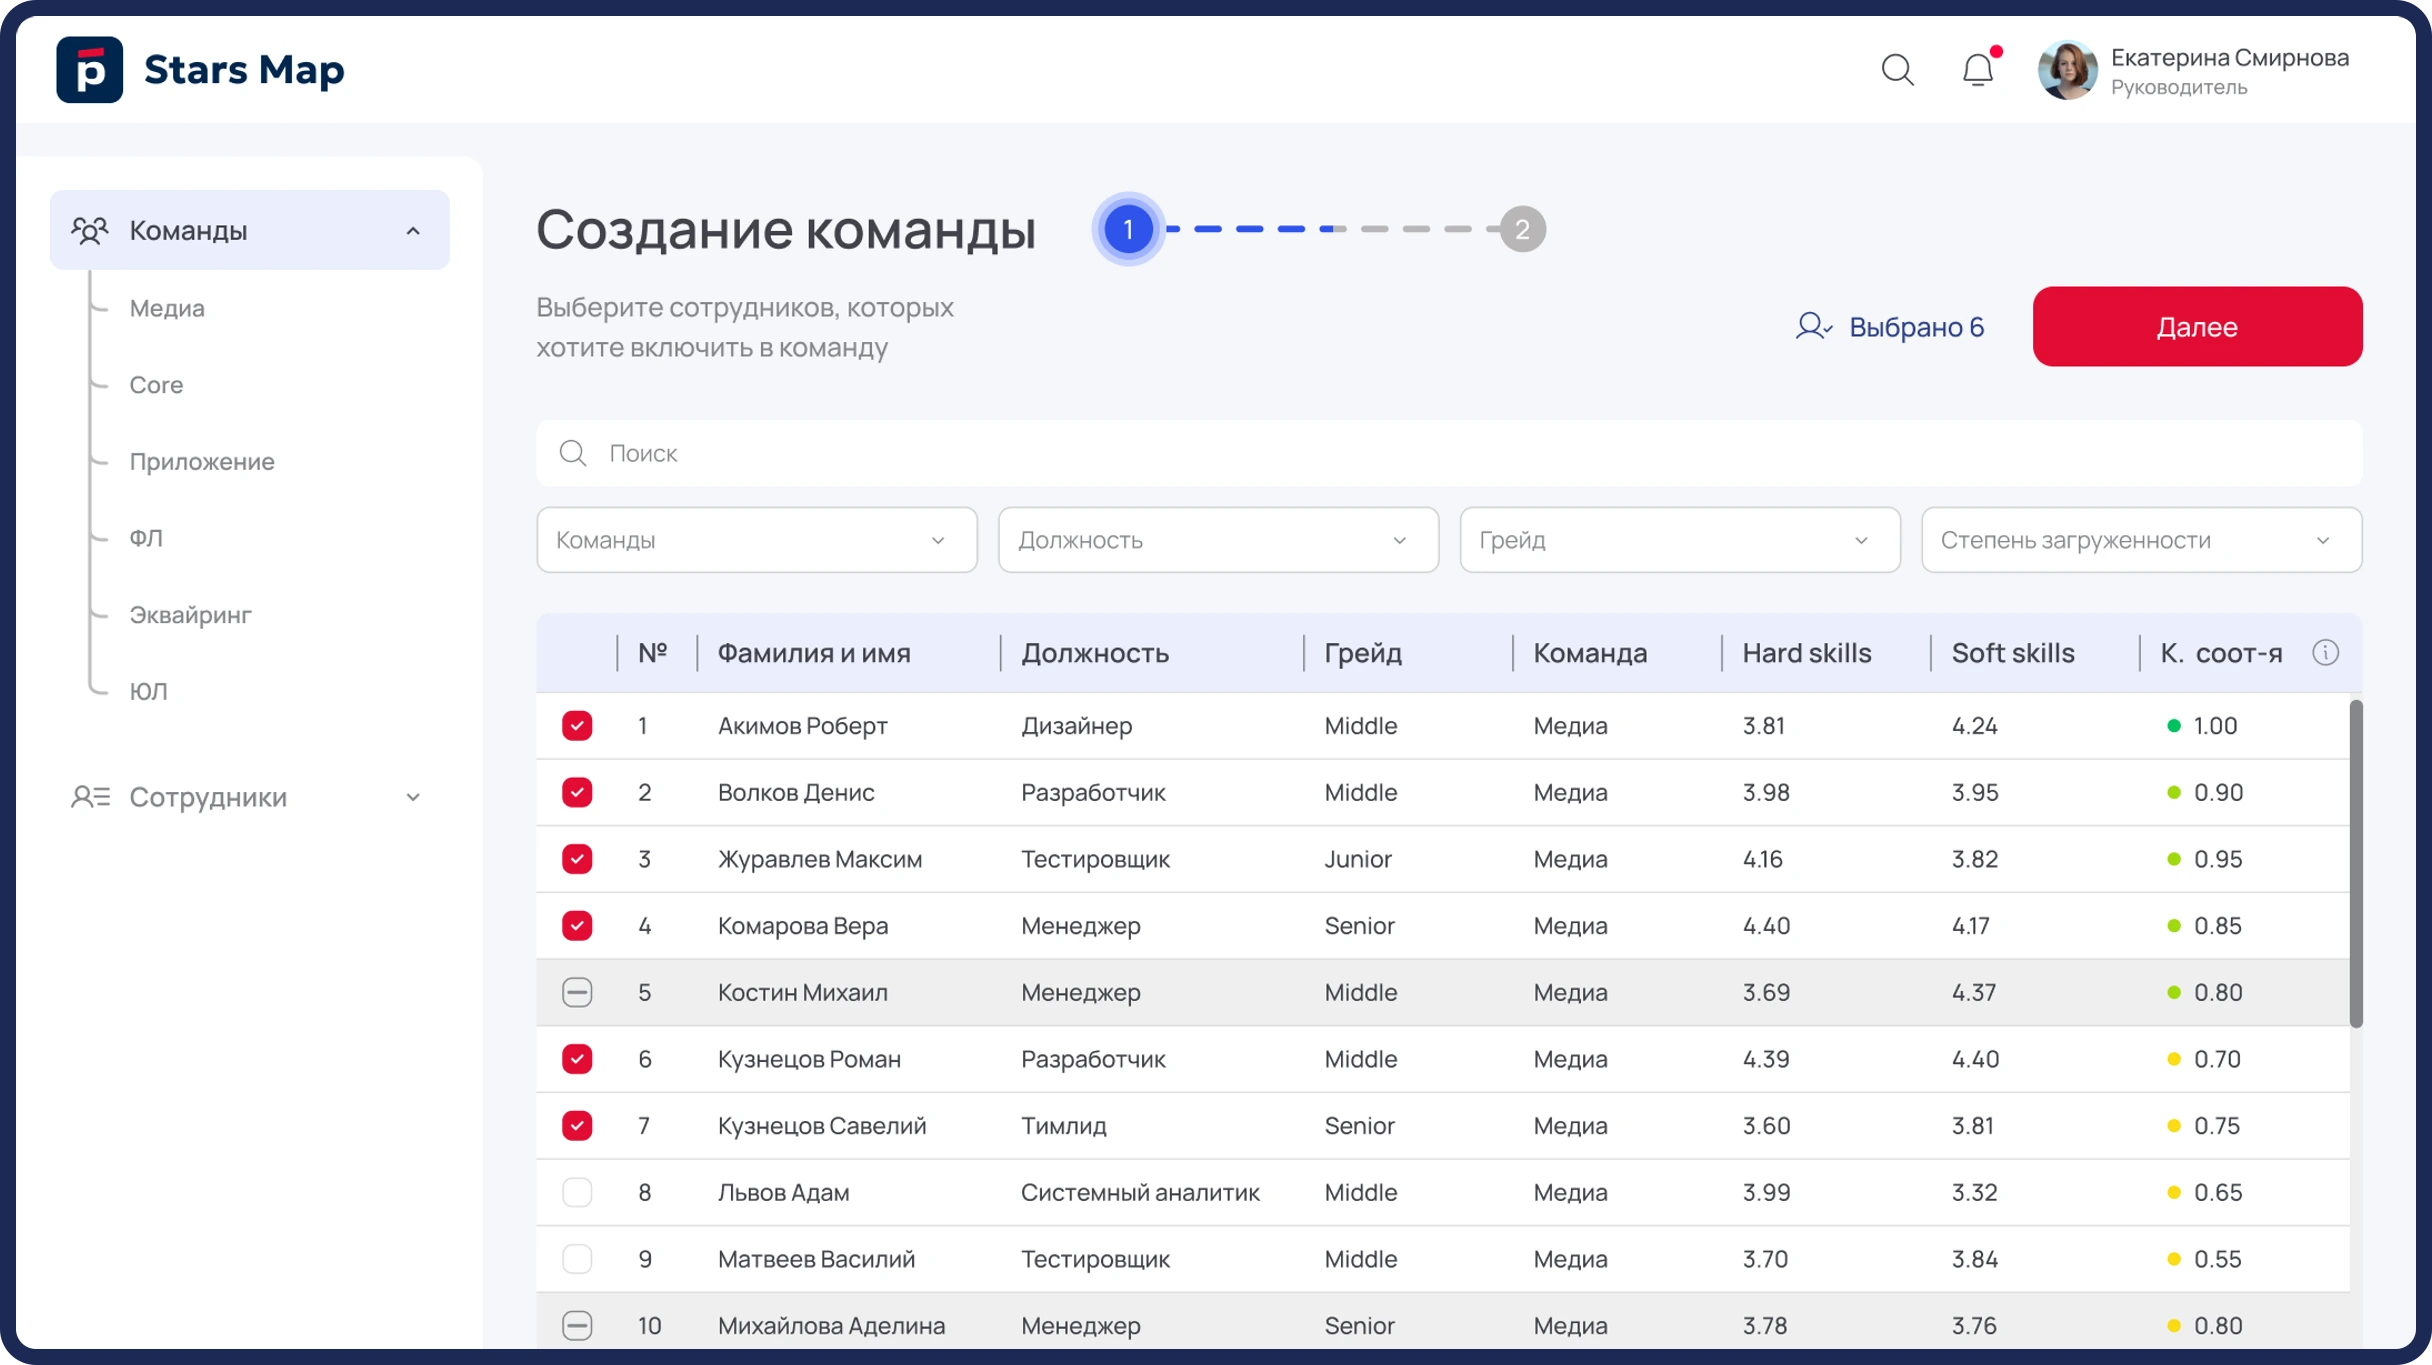Select Медиа team in sidebar
Image resolution: width=2432 pixels, height=1365 pixels.
pyautogui.click(x=167, y=308)
